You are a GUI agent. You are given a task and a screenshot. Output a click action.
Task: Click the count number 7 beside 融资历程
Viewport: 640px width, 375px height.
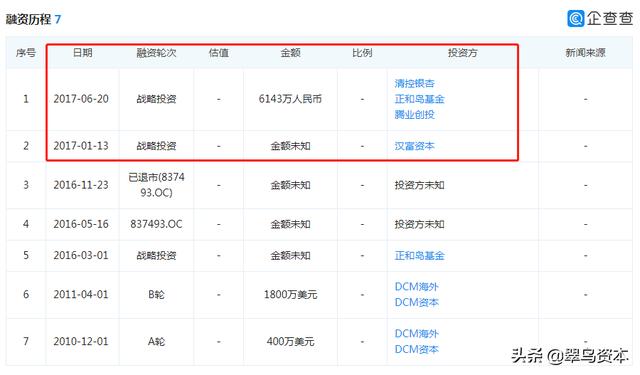[58, 19]
